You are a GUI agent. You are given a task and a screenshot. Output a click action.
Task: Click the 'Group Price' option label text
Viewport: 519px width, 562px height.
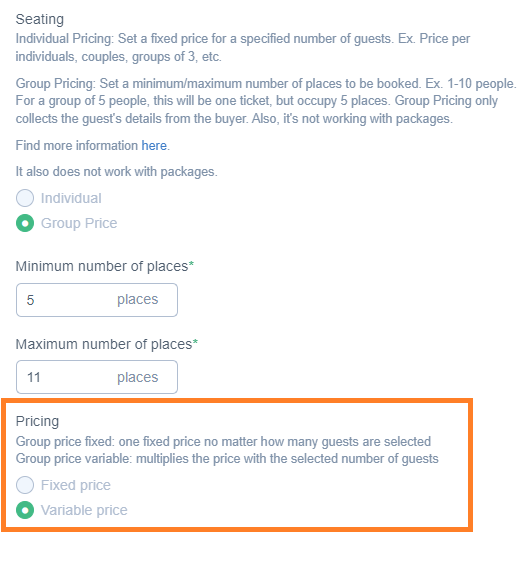point(79,223)
